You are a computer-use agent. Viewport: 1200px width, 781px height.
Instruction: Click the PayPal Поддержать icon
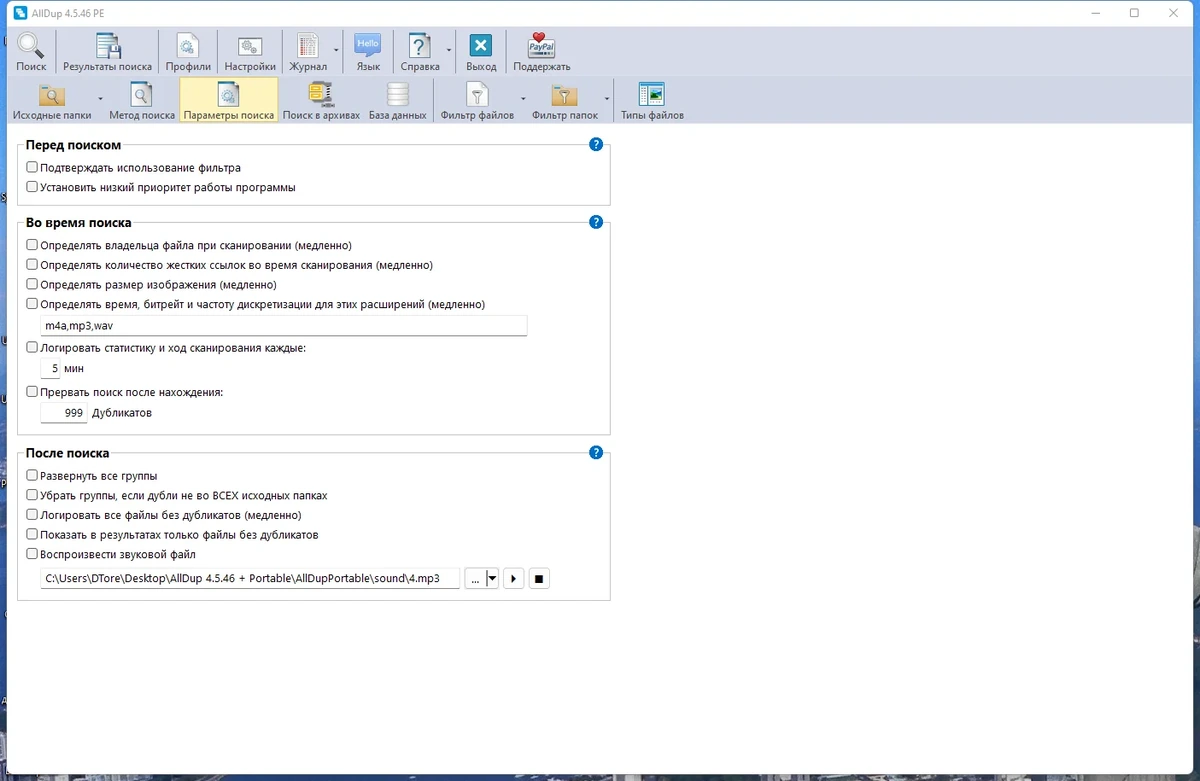click(542, 52)
